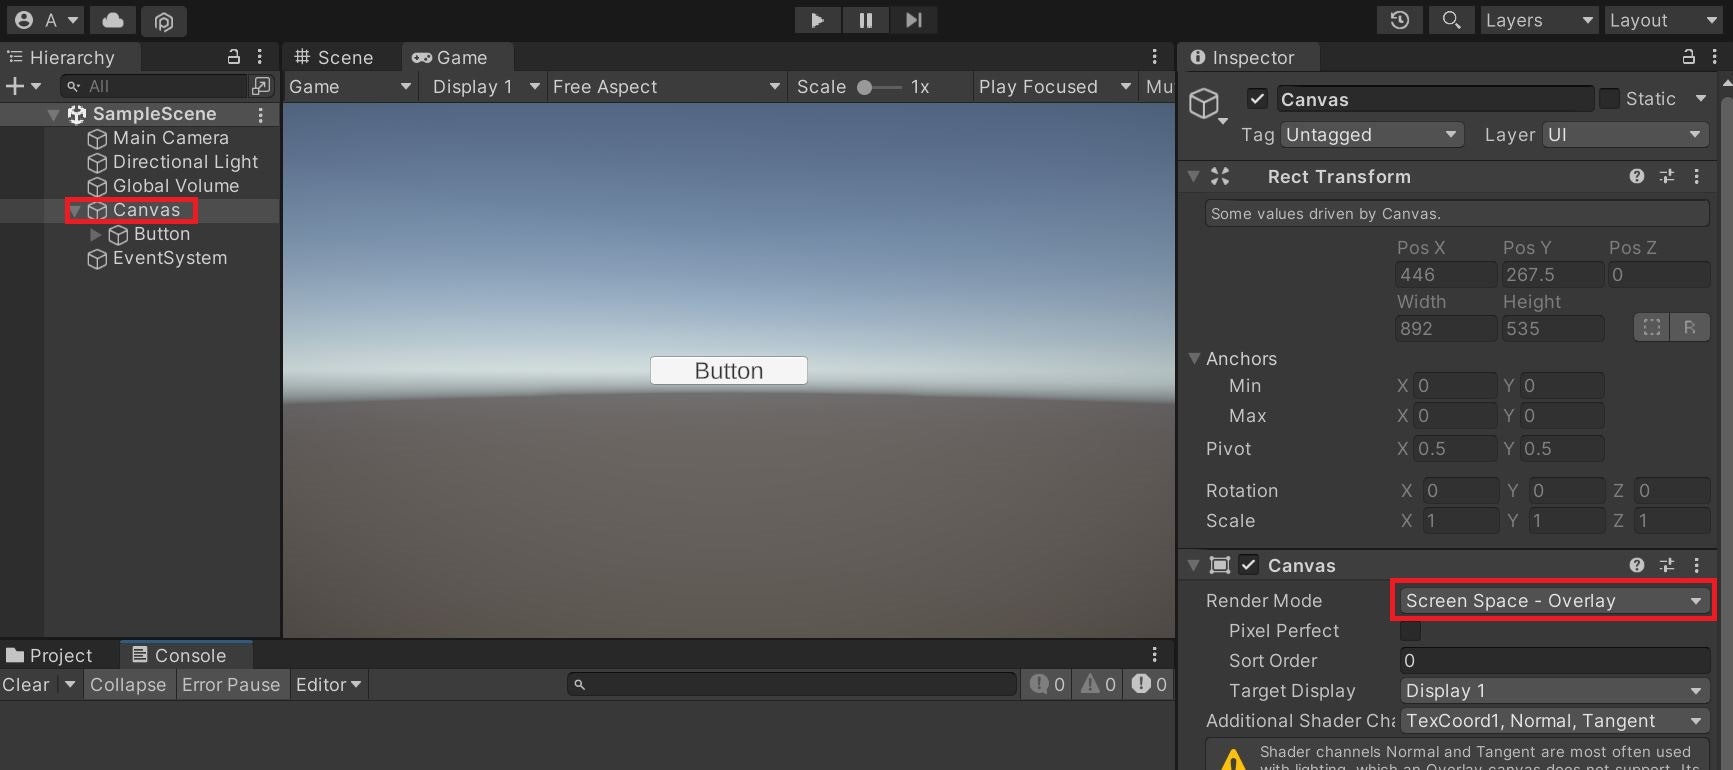
Task: Toggle the Static checkbox
Action: coord(1609,99)
